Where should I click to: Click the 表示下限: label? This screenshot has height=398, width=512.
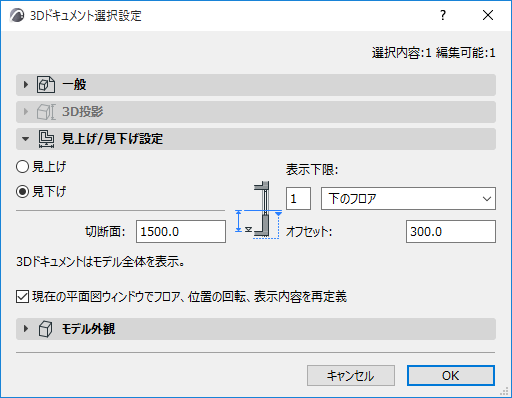tap(312, 170)
